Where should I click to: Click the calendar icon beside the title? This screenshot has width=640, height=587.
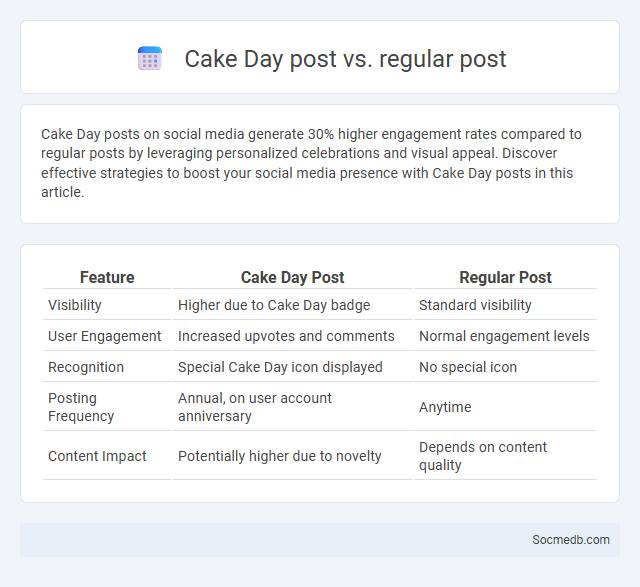click(150, 58)
